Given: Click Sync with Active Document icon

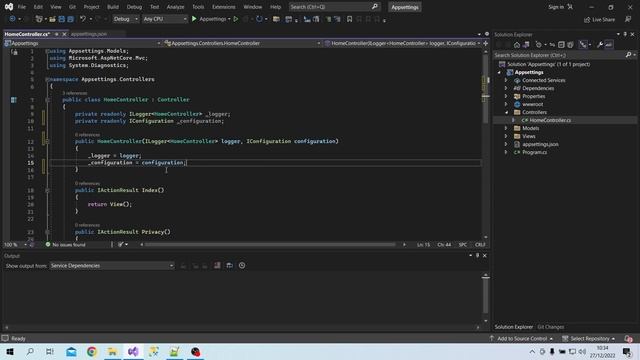Looking at the screenshot, I should pyautogui.click(x=552, y=44).
